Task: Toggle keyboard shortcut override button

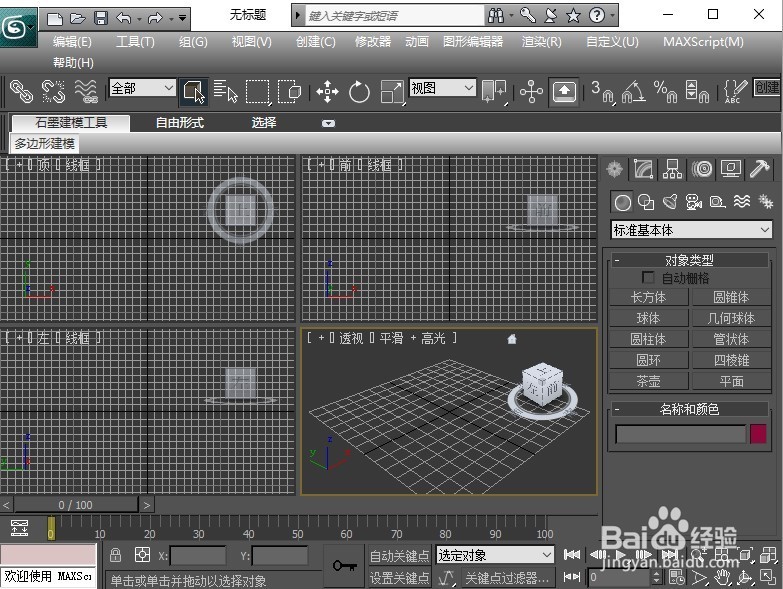Action: click(x=564, y=92)
